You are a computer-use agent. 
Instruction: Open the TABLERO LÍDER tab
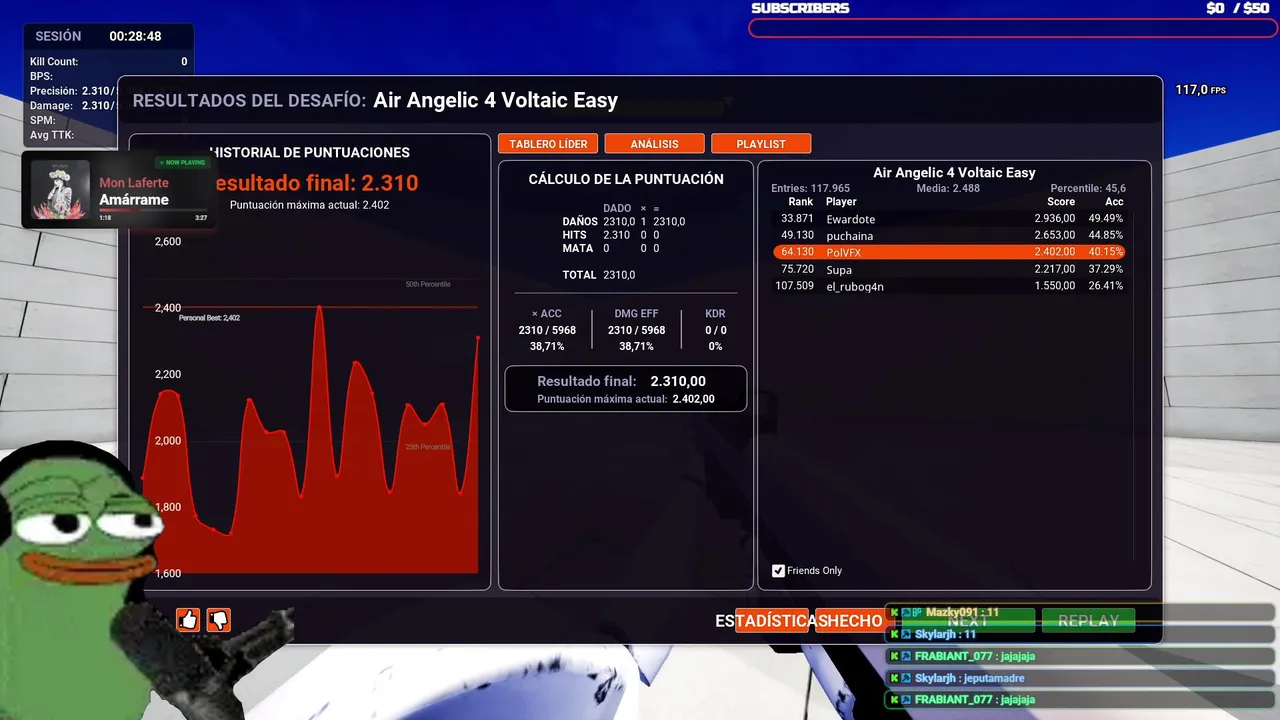(x=548, y=144)
